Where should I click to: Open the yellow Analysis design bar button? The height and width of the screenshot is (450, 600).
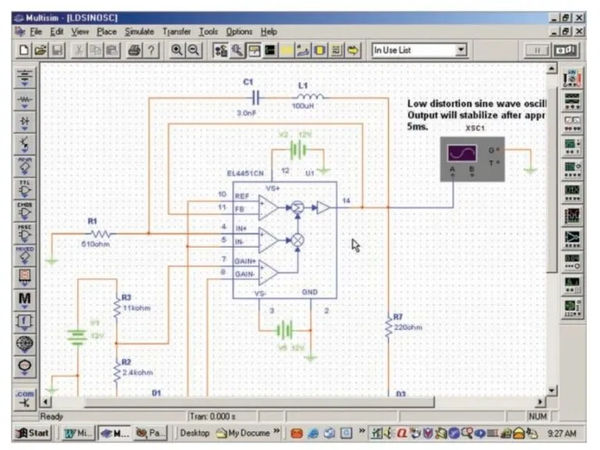(x=287, y=50)
